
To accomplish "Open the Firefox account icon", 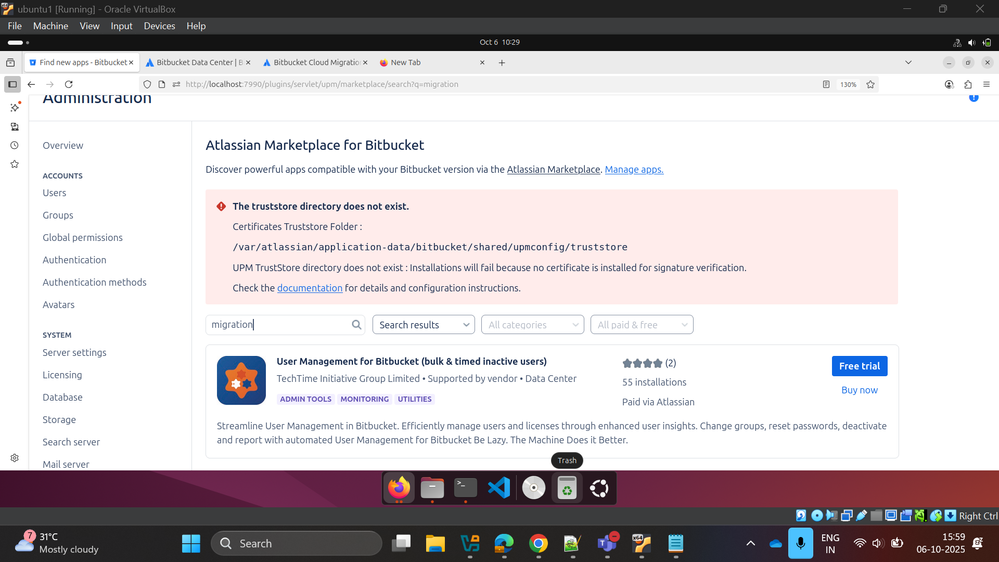I will 949,84.
